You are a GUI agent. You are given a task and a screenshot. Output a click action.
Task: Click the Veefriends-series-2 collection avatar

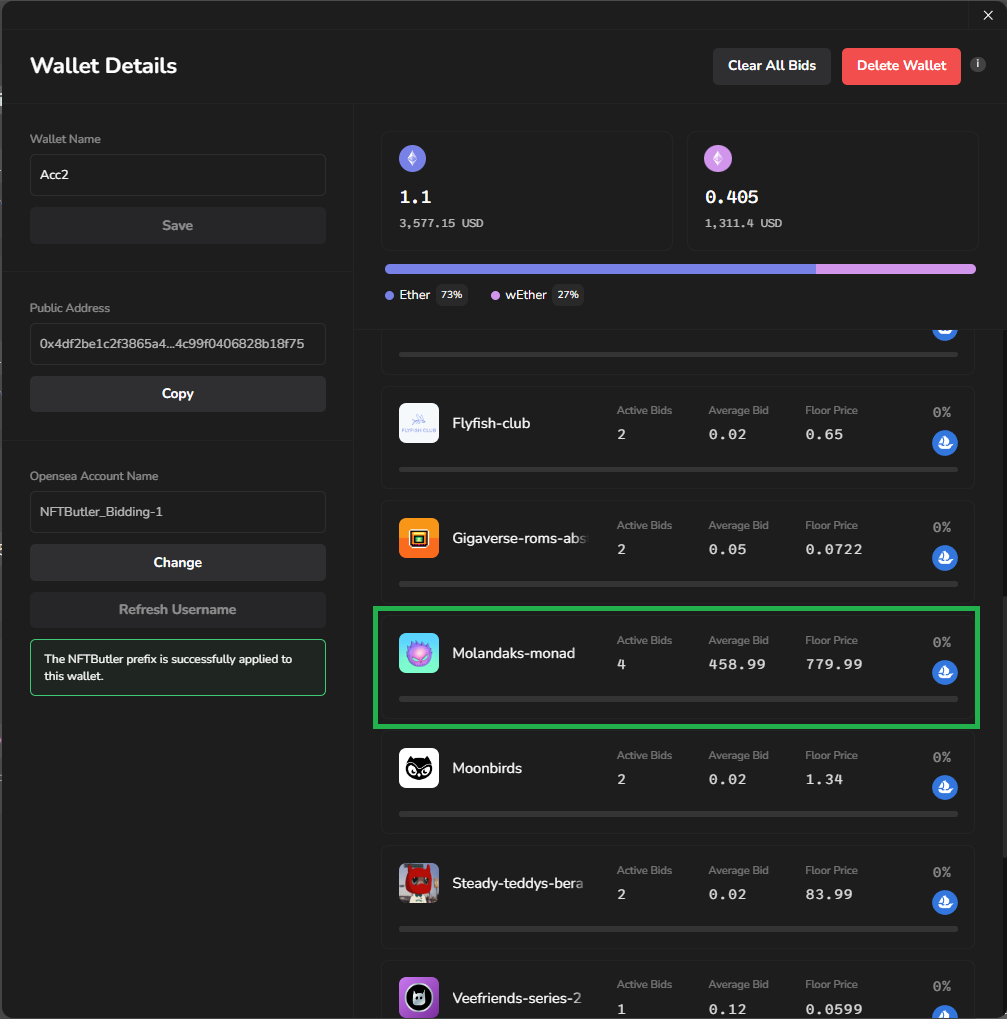(x=419, y=997)
